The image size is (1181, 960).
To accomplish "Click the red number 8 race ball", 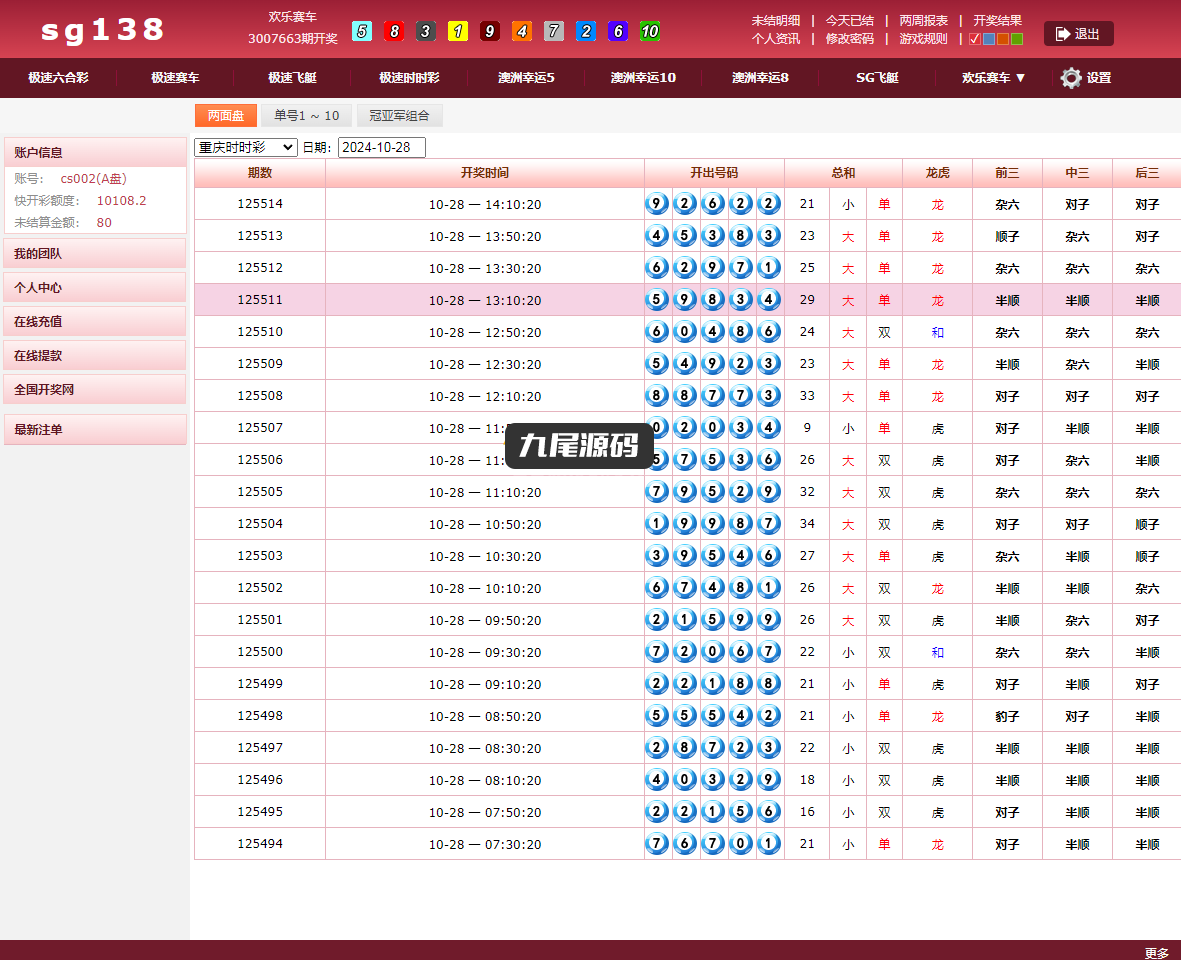I will (393, 31).
